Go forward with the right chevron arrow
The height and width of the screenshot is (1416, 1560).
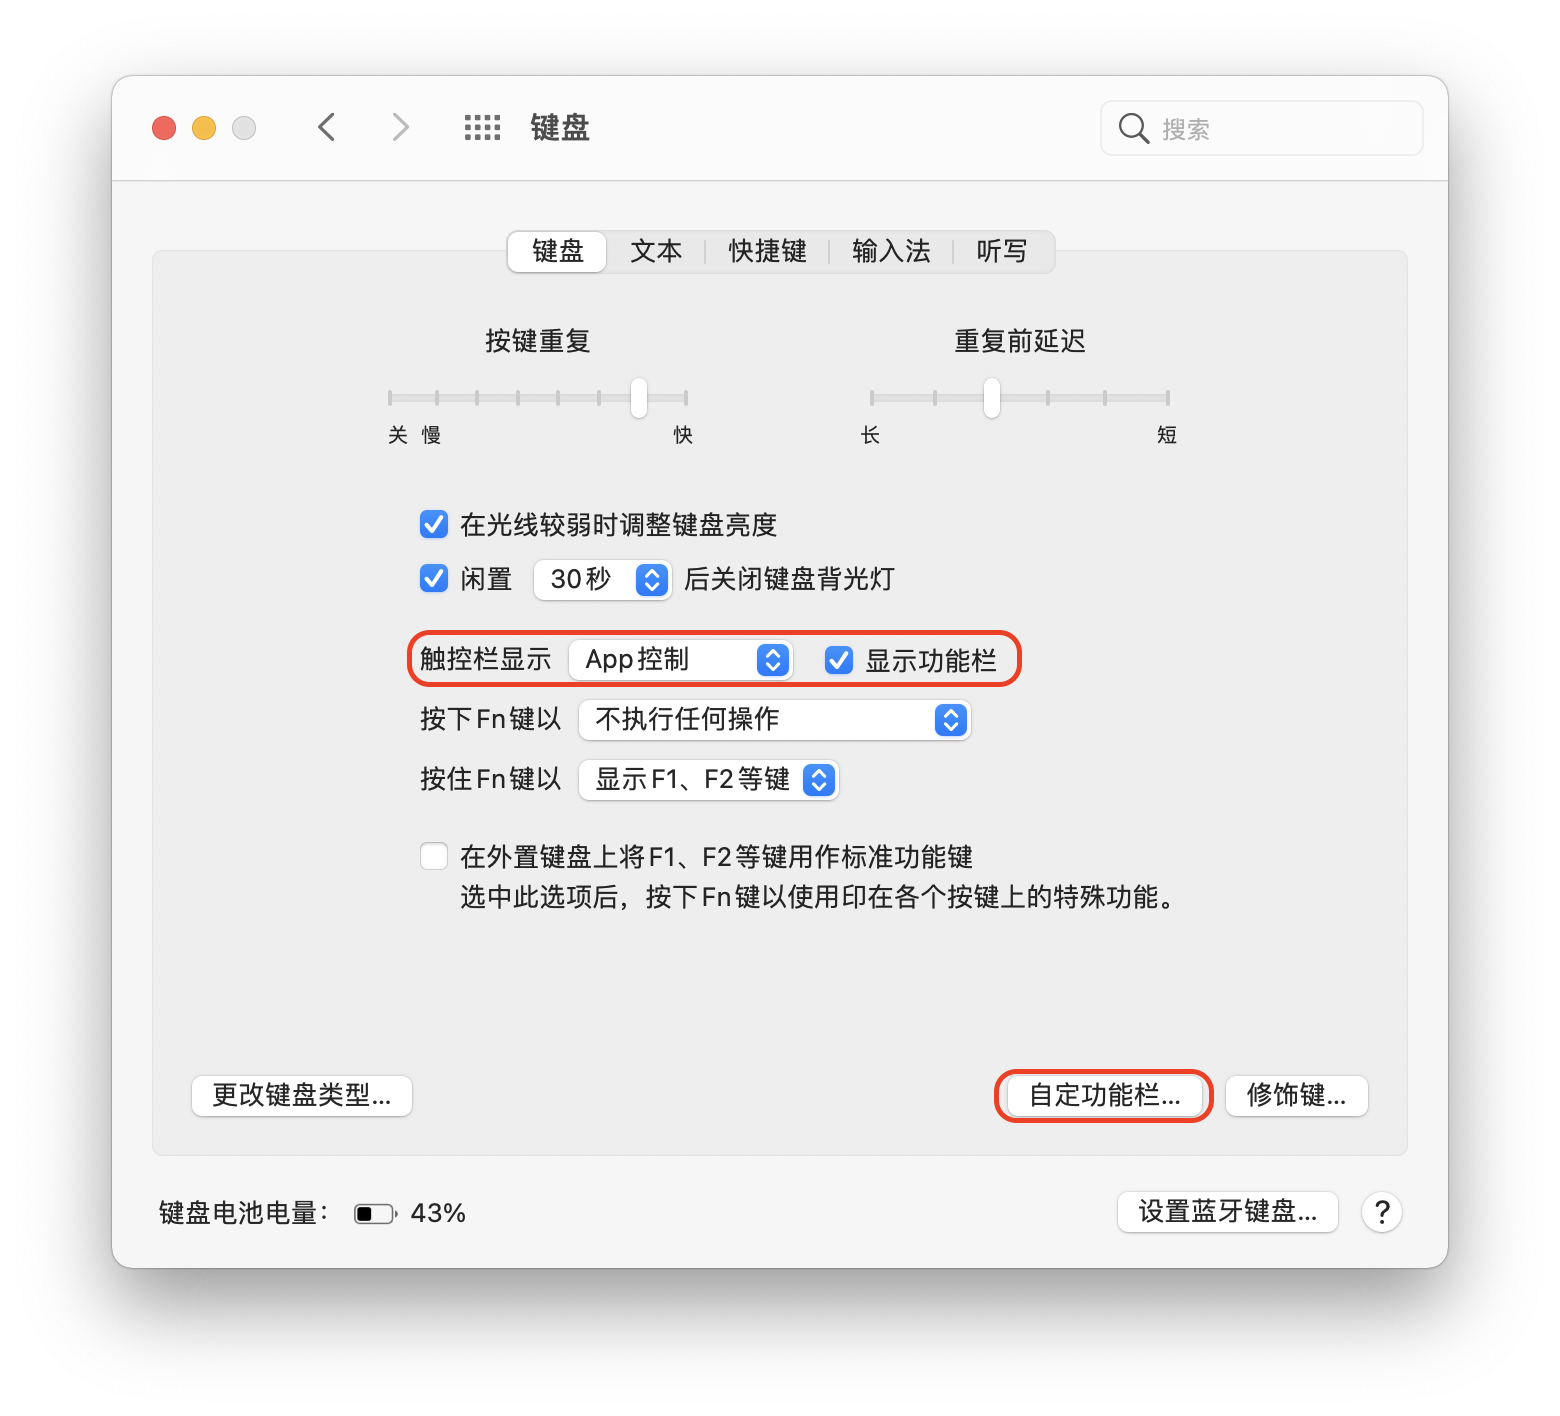coord(400,127)
